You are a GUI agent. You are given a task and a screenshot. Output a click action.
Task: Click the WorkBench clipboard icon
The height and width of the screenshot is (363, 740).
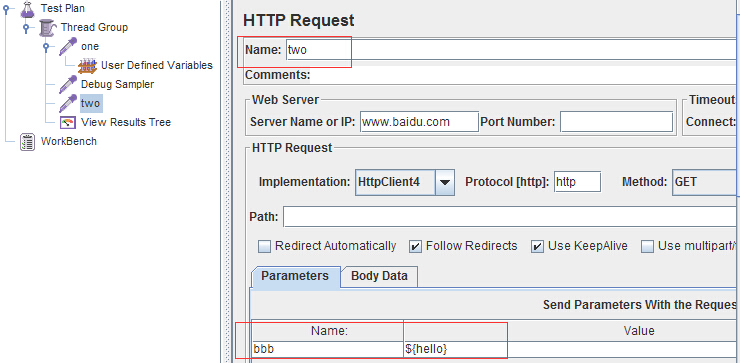pos(28,142)
